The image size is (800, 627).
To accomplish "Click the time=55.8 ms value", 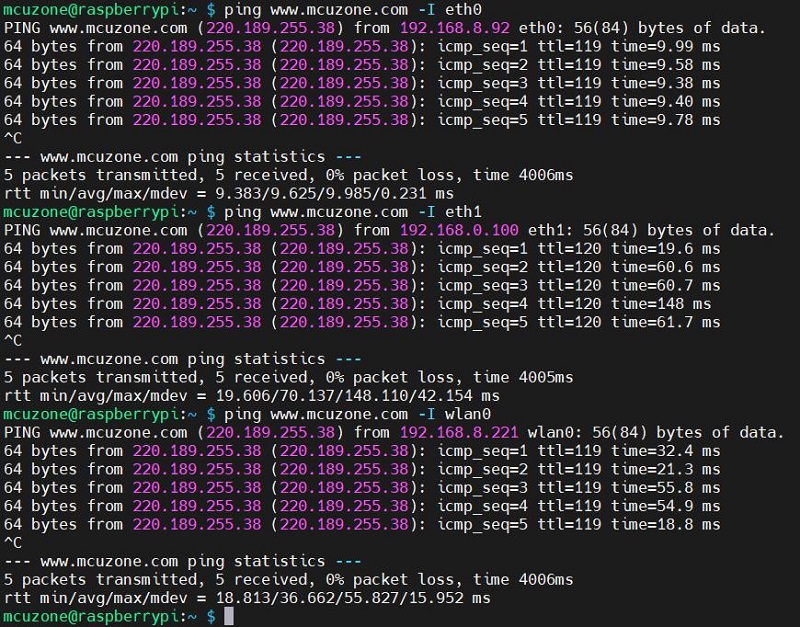I will coord(666,487).
